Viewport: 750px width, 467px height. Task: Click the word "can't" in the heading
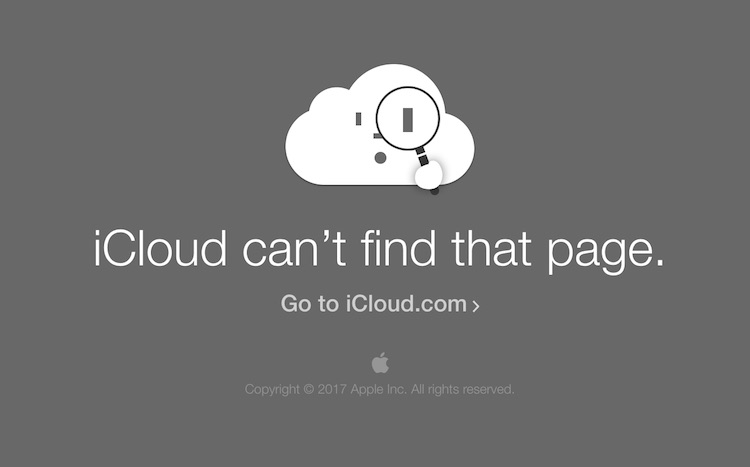[294, 249]
